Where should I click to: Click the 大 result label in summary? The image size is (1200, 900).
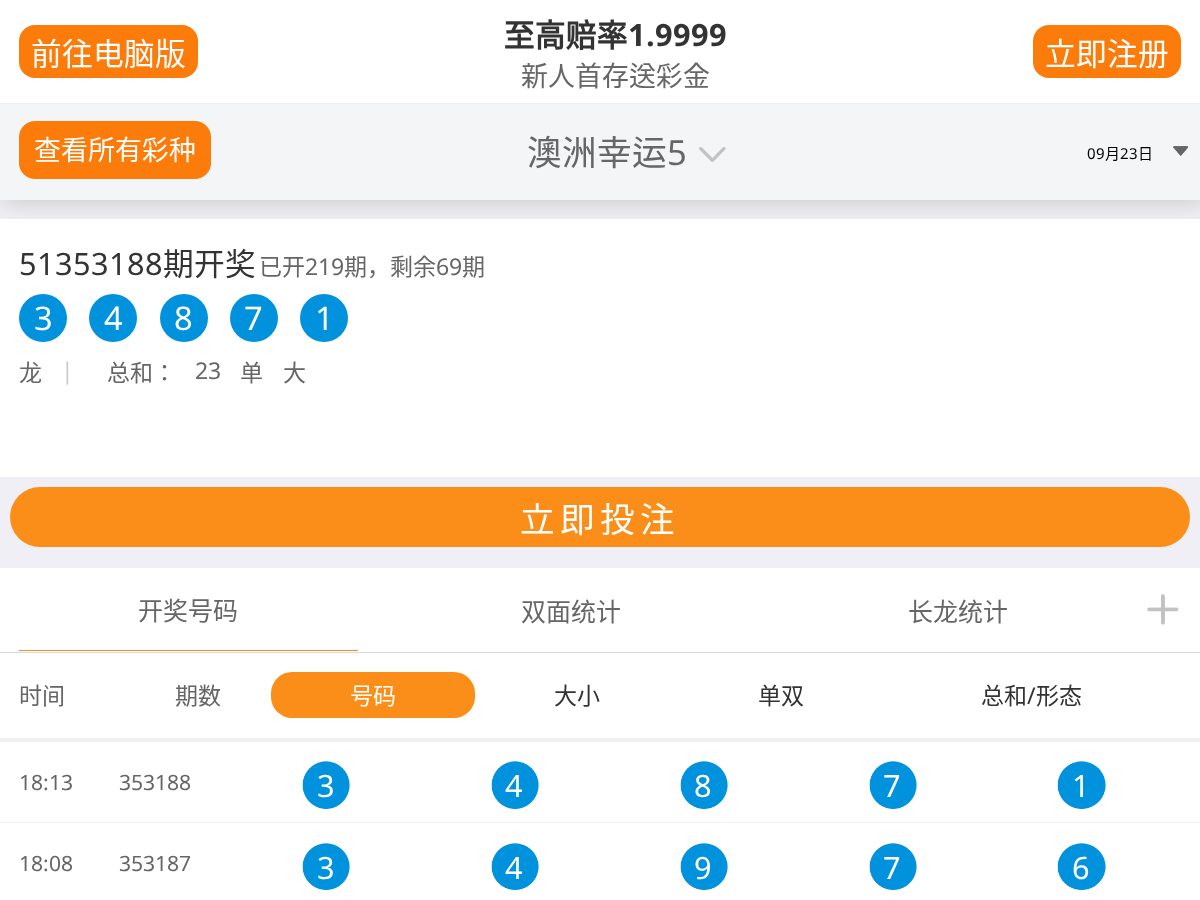(x=294, y=373)
